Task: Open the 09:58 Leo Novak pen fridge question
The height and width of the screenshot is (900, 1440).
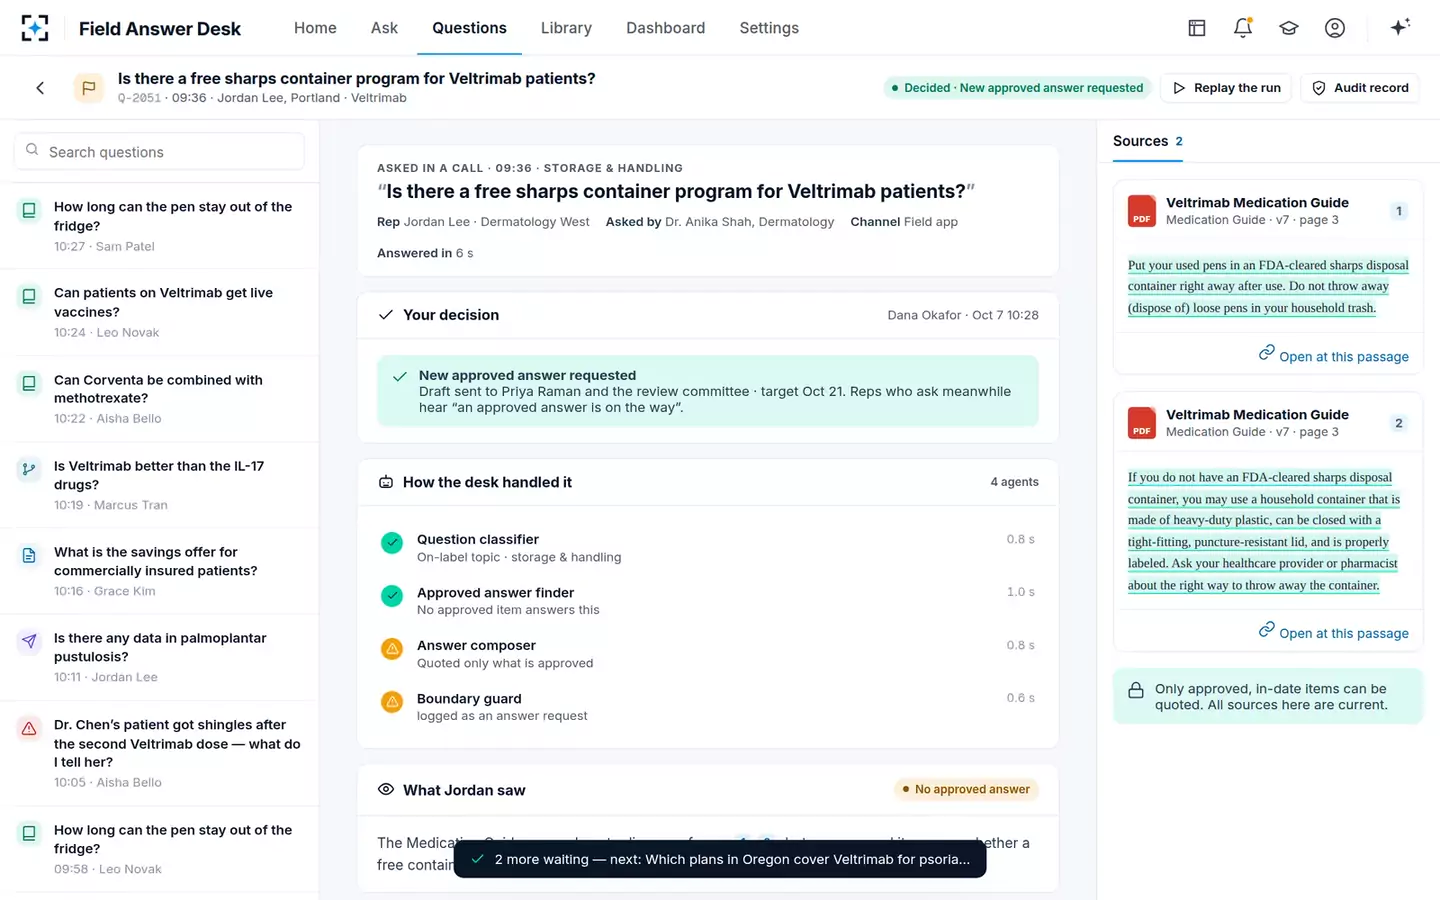Action: [x=160, y=849]
